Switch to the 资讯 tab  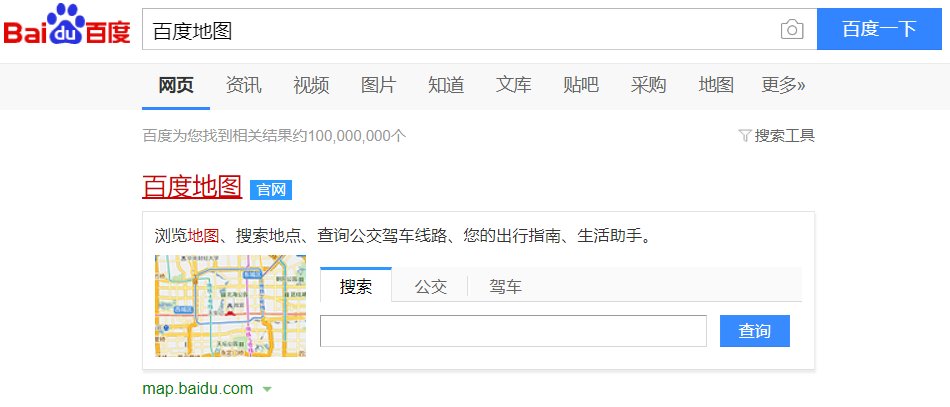click(x=244, y=85)
